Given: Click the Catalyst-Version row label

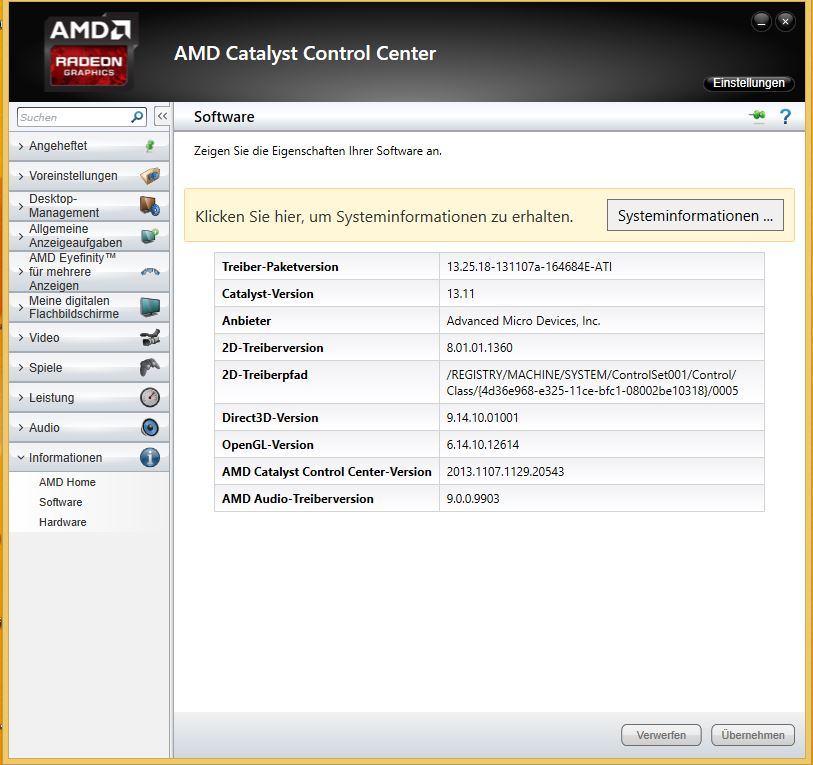Looking at the screenshot, I should point(268,294).
